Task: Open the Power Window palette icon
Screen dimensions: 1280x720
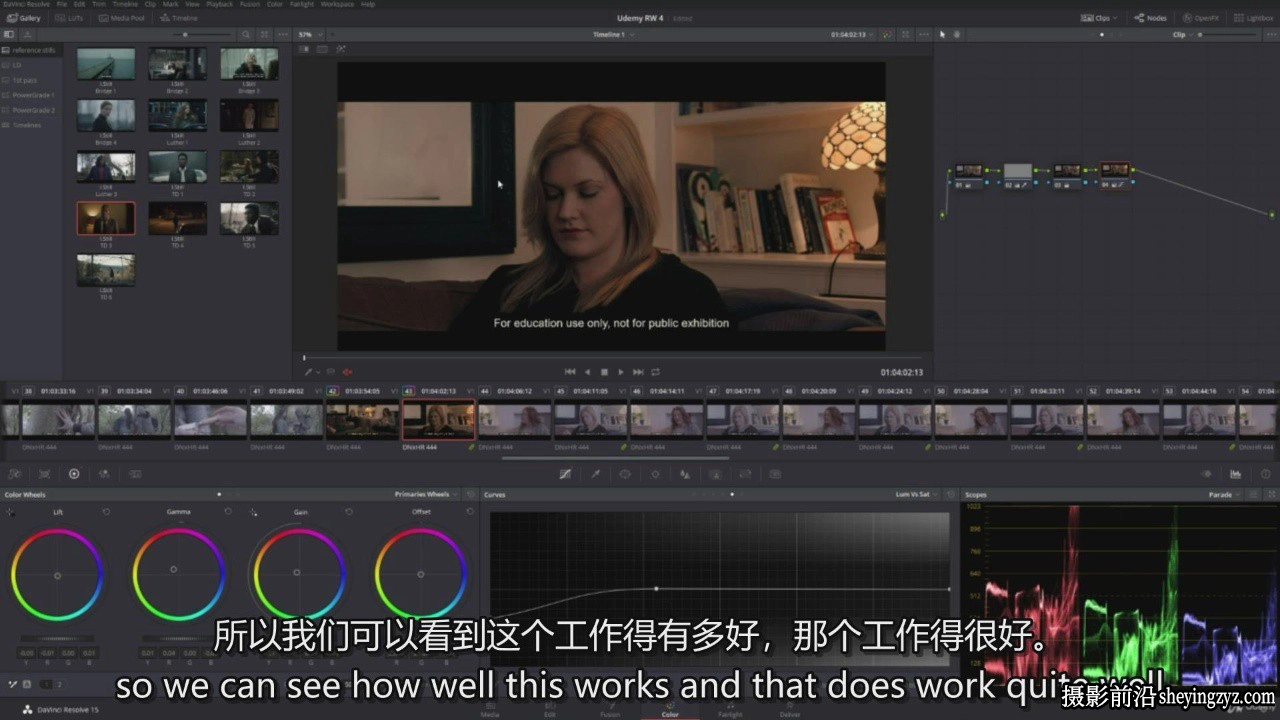Action: click(625, 474)
